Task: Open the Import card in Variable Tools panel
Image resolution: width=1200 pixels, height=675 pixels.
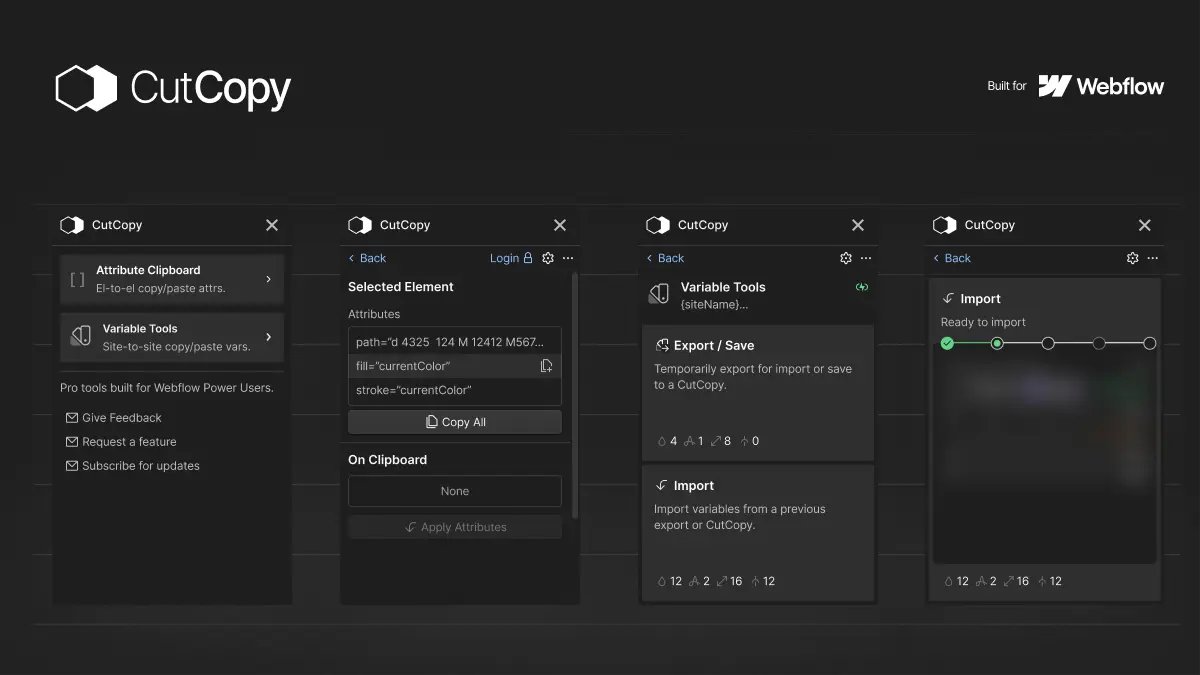Action: point(757,532)
